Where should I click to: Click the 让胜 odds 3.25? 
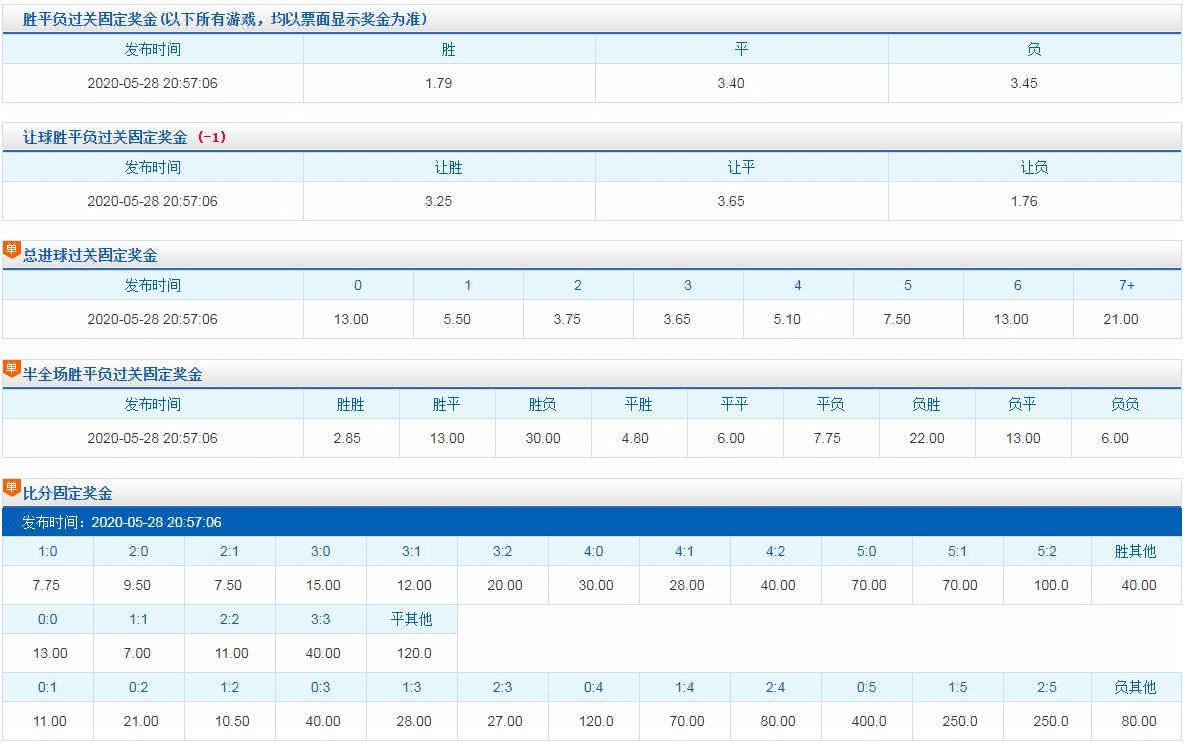click(439, 201)
